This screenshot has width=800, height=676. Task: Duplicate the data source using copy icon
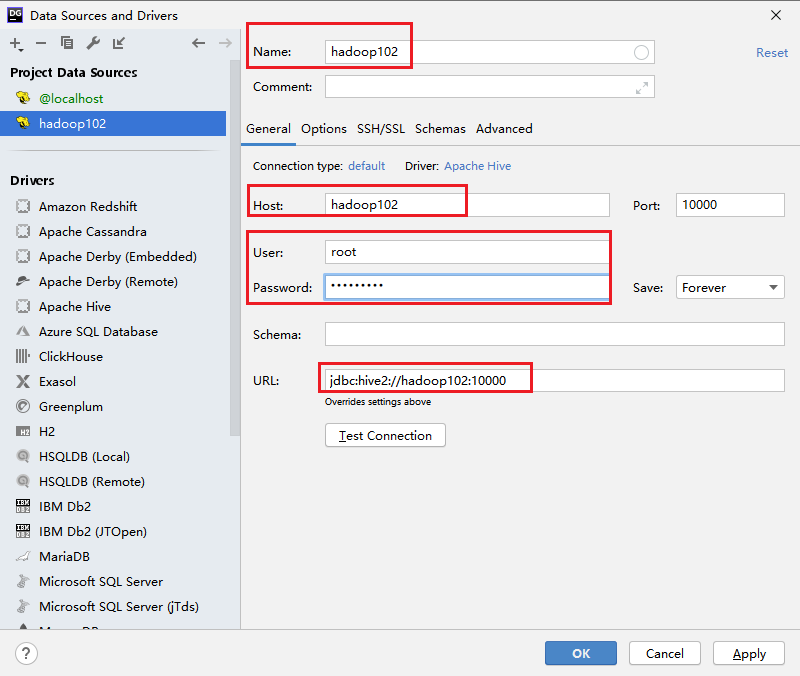click(67, 43)
